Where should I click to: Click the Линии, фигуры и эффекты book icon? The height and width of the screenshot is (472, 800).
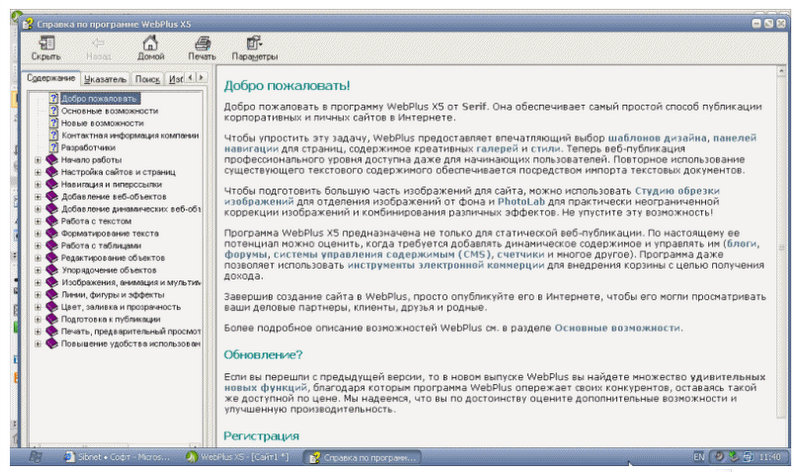click(52, 294)
